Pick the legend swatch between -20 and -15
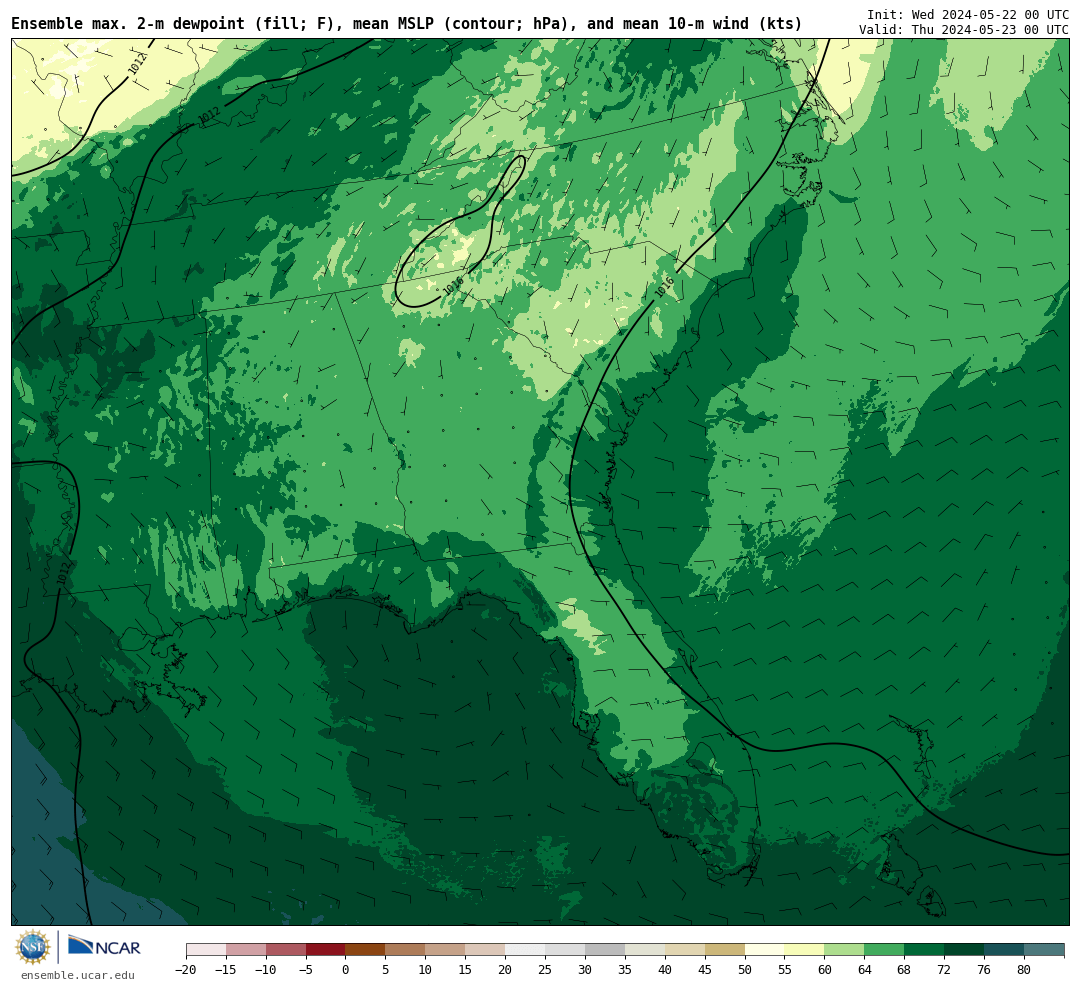The image size is (1080, 988). [x=206, y=950]
